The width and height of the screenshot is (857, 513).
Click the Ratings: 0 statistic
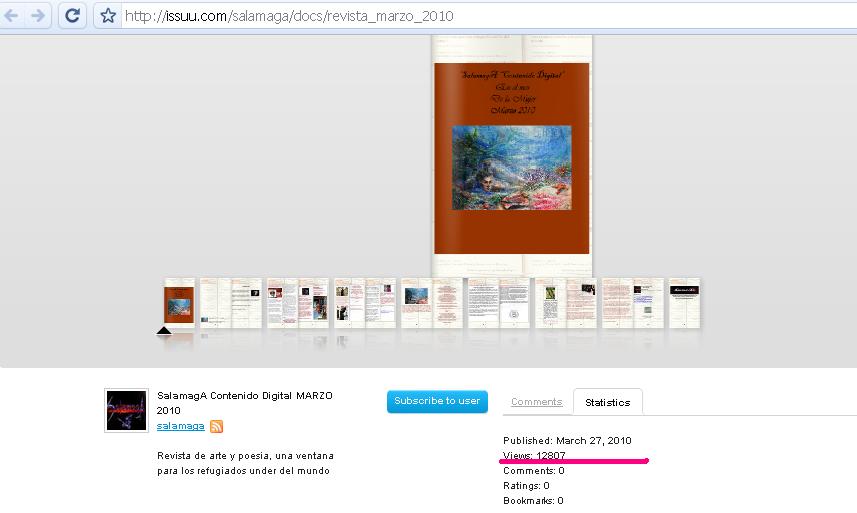(526, 485)
